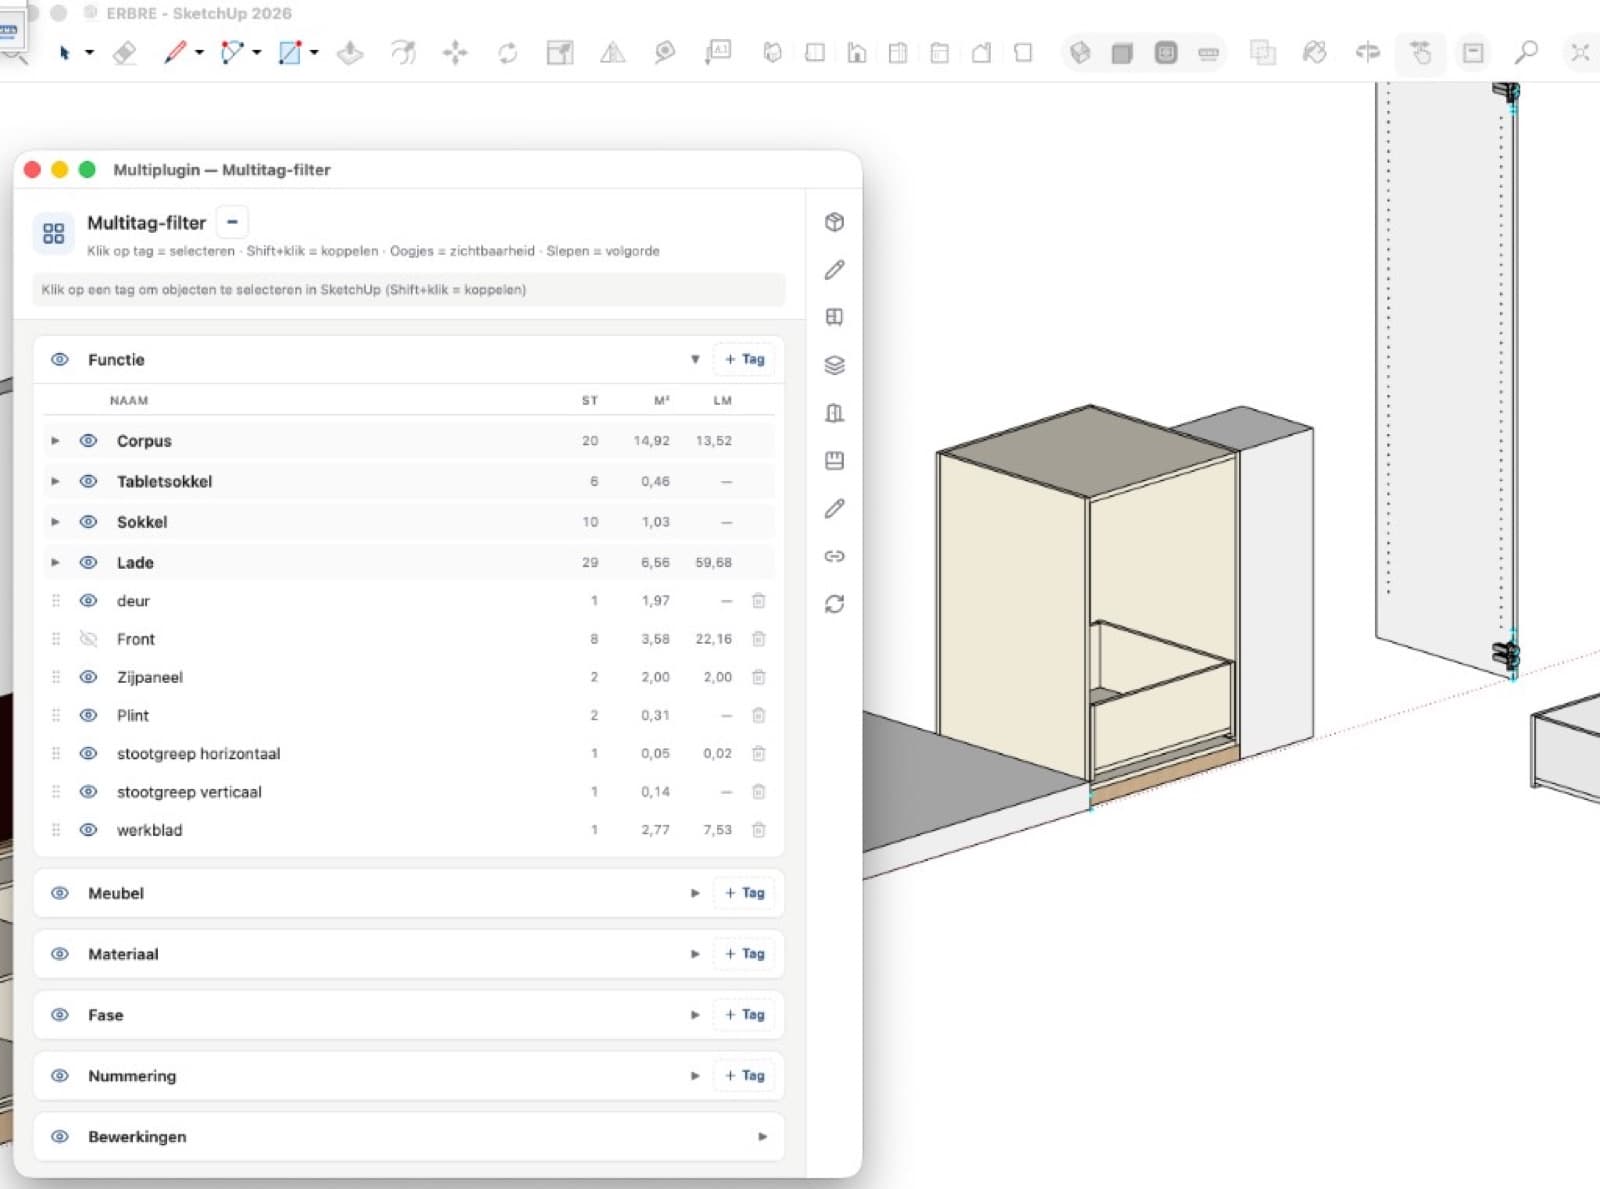Click the layers stack icon in plugin sidebar

pos(834,365)
